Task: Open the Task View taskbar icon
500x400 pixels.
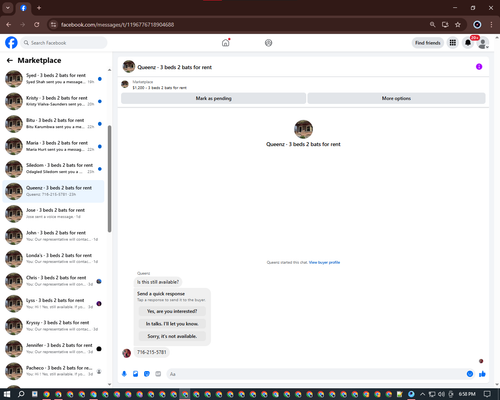Action: pyautogui.click(x=34, y=394)
